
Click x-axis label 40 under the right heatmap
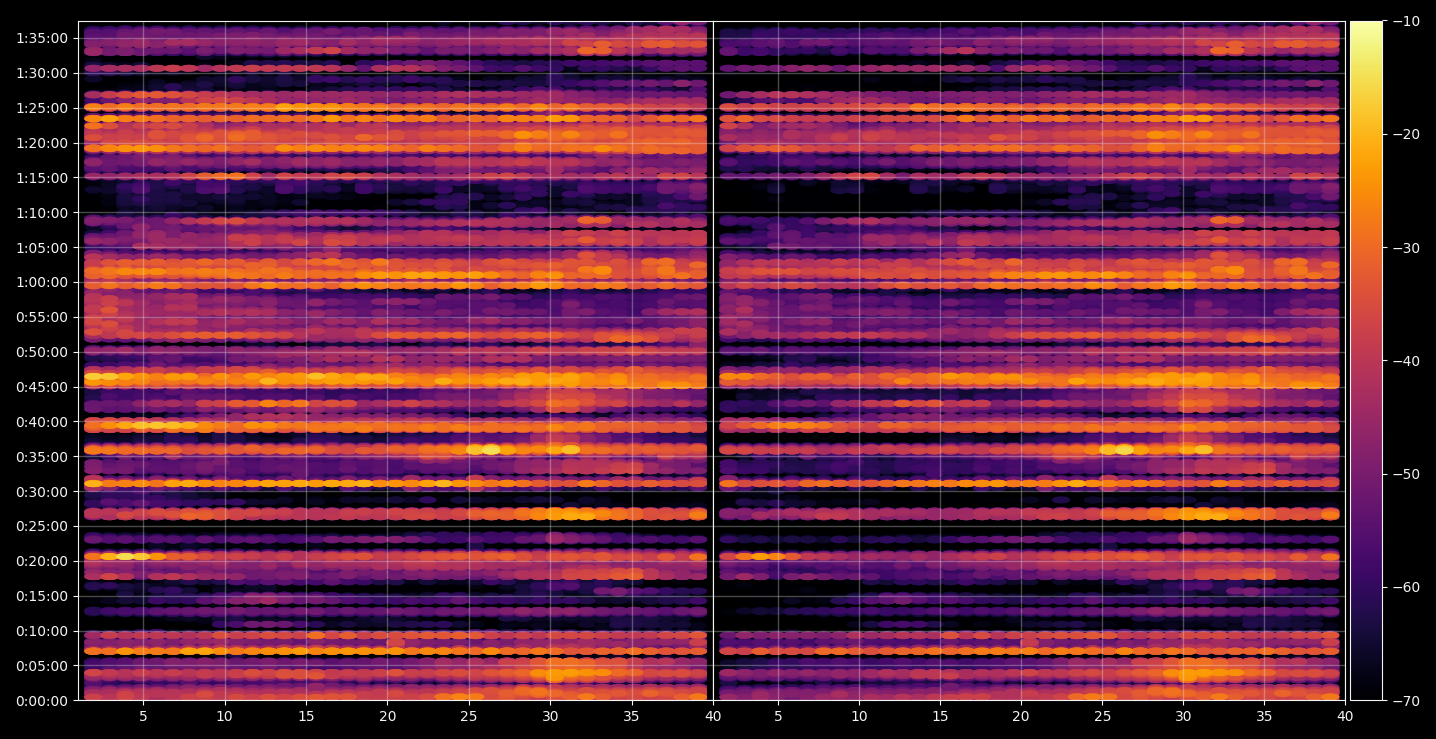point(1346,716)
